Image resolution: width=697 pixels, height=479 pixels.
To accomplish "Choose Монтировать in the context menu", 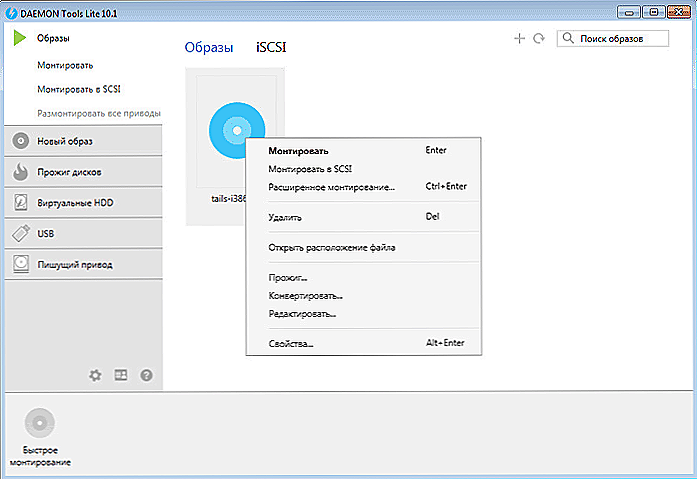I will 364,151.
